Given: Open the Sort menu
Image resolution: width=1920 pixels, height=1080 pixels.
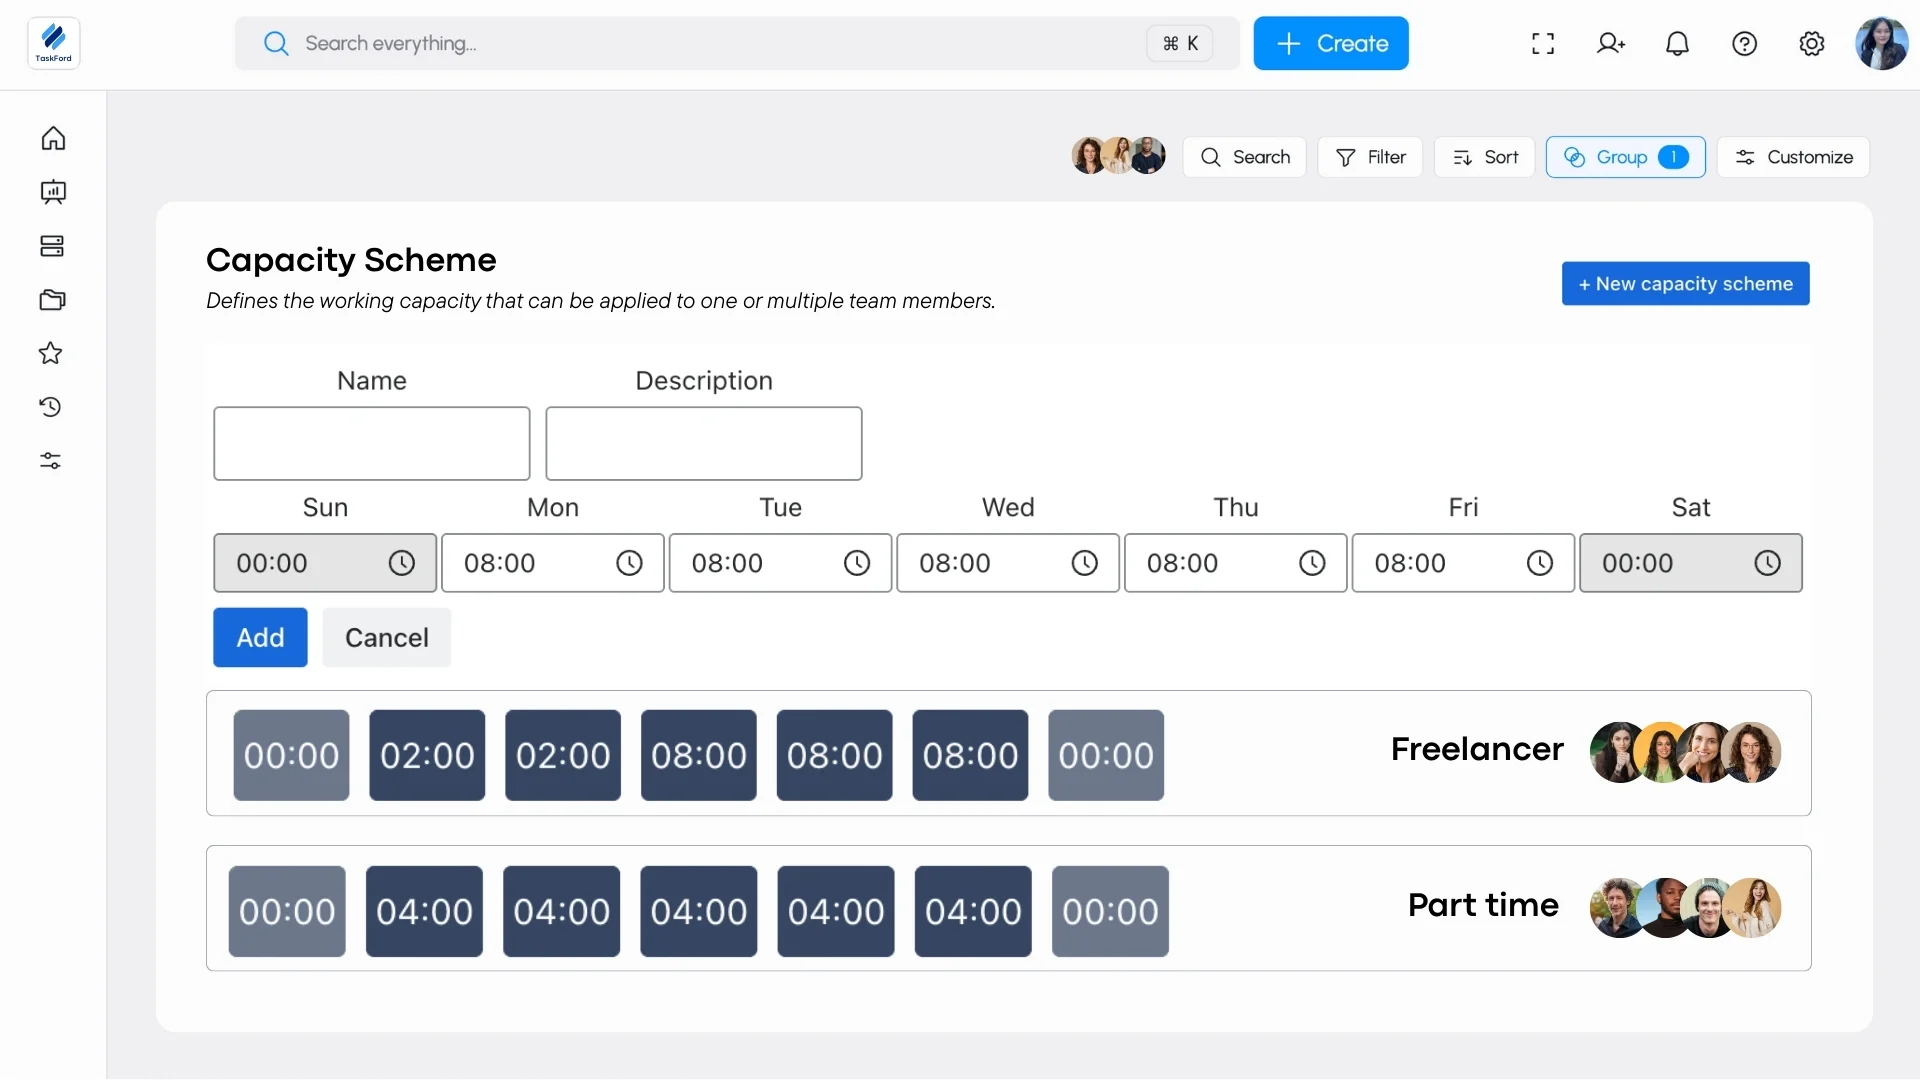Looking at the screenshot, I should point(1484,157).
